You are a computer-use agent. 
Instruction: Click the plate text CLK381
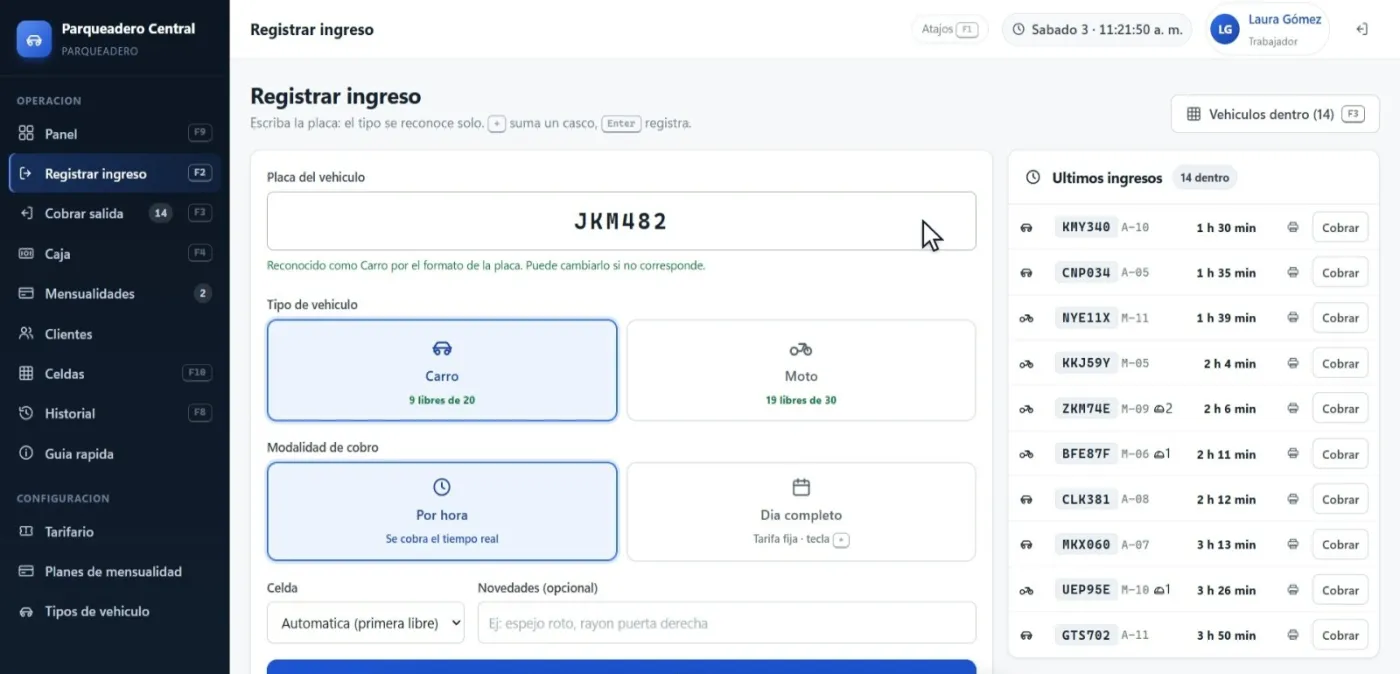point(1085,499)
